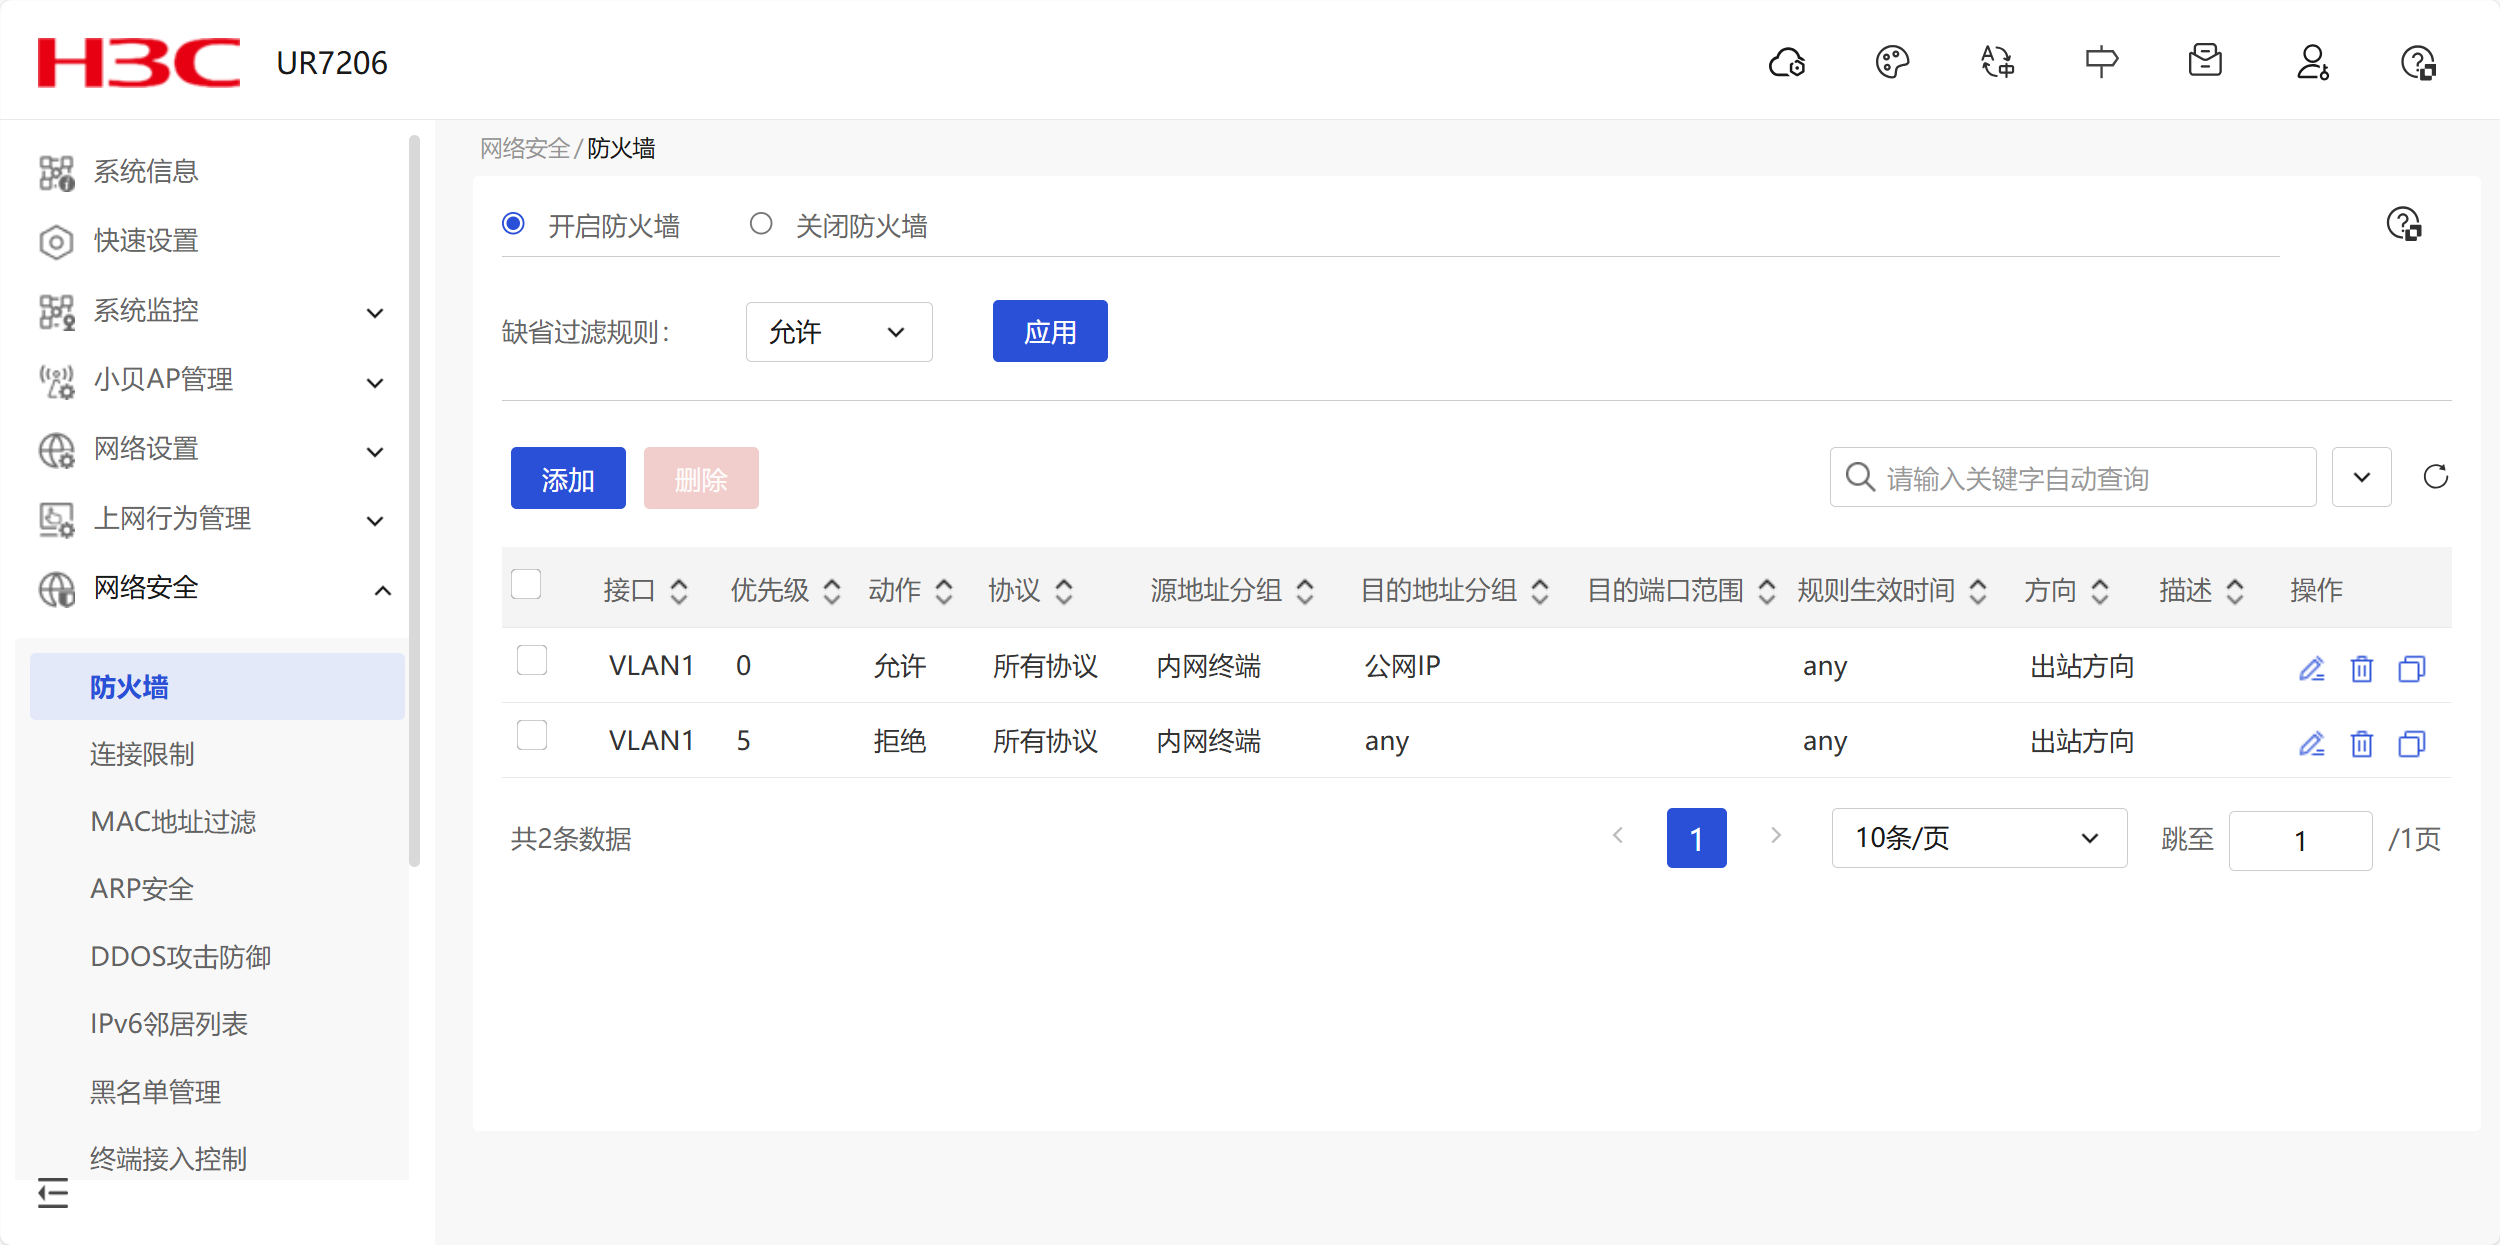
Task: Select the 关闭防火墙 radio button
Action: (x=761, y=224)
